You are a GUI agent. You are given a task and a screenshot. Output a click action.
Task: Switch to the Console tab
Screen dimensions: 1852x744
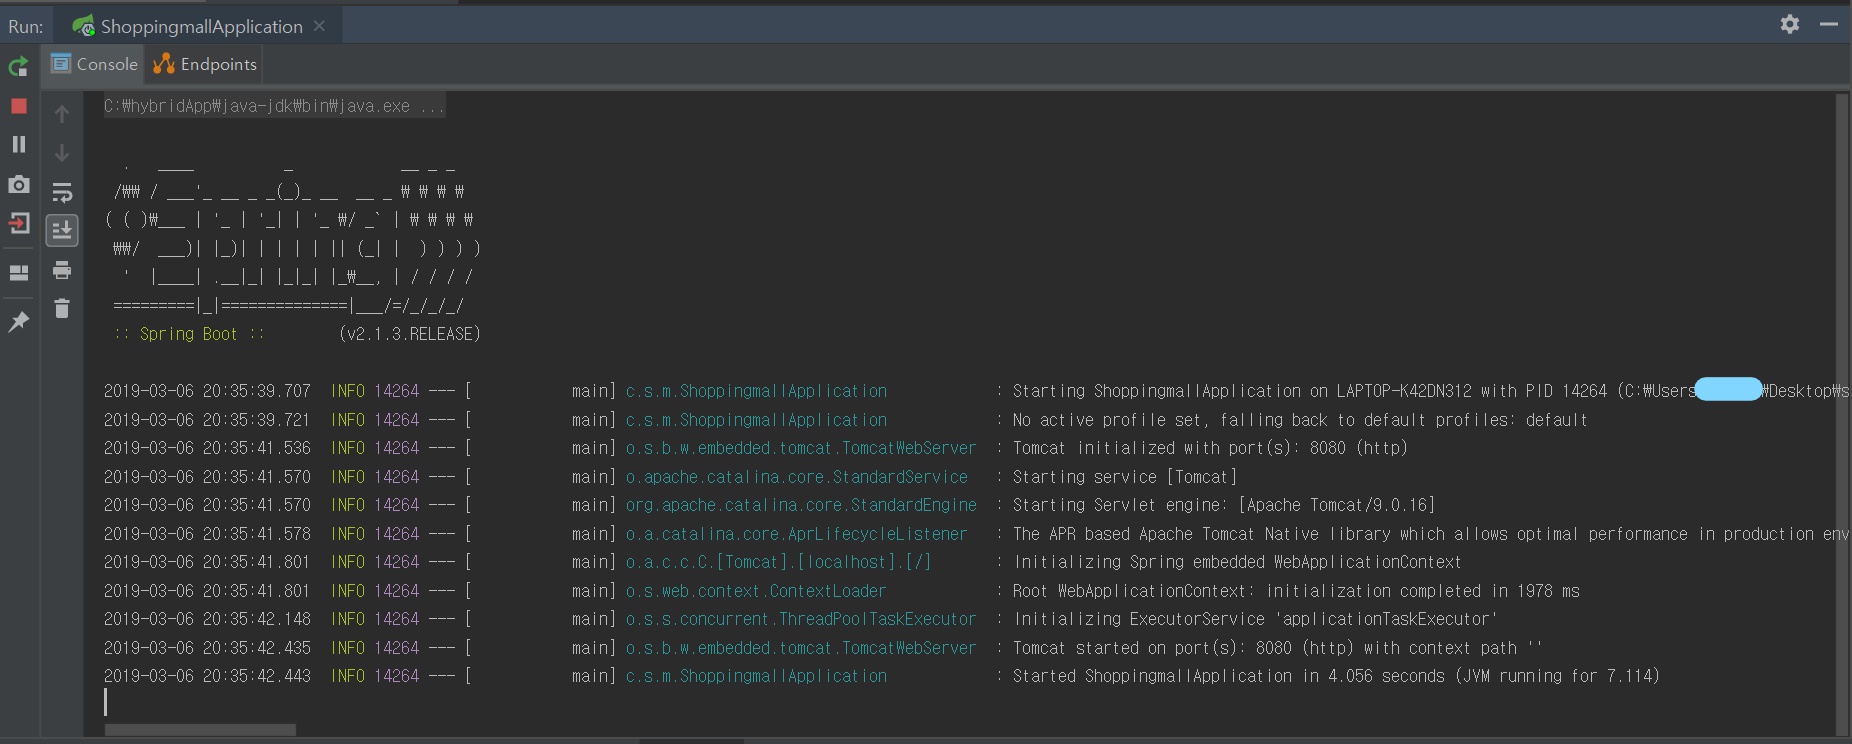pos(94,64)
